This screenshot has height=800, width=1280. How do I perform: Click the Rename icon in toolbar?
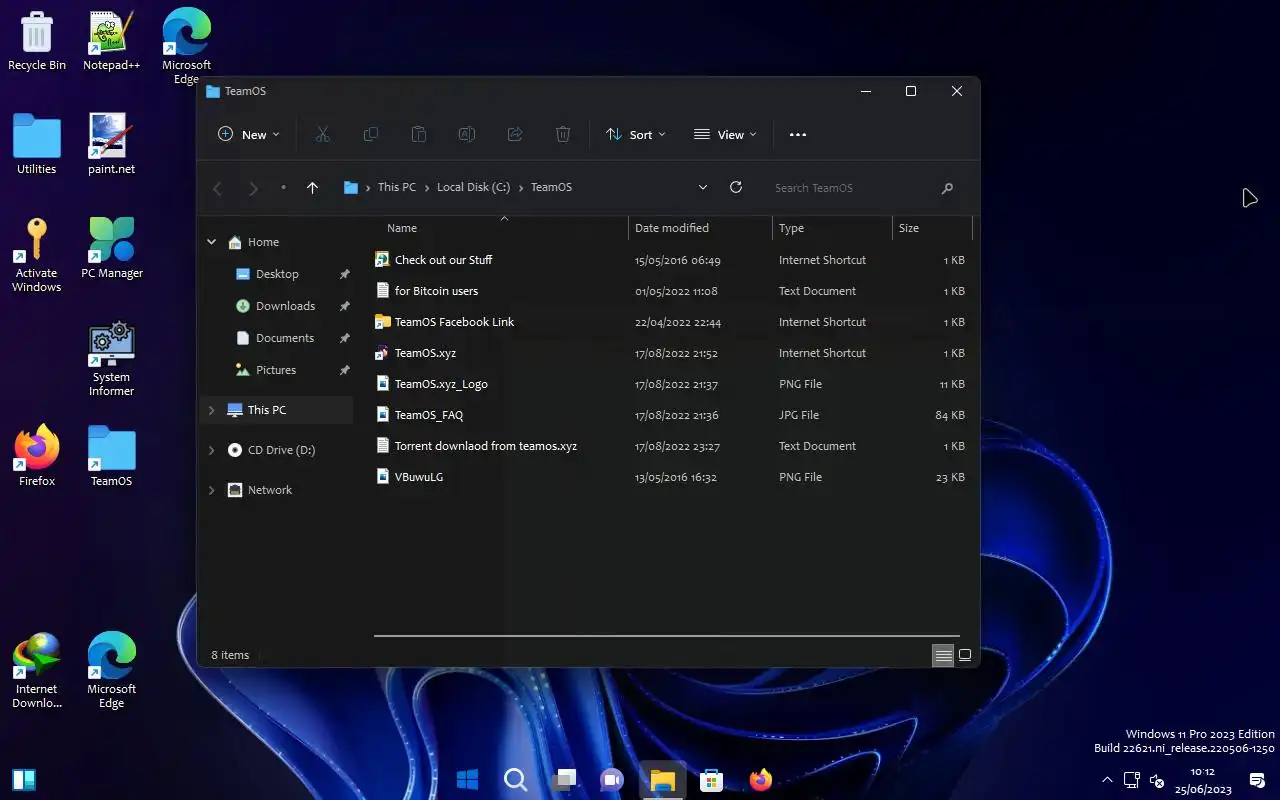(466, 134)
